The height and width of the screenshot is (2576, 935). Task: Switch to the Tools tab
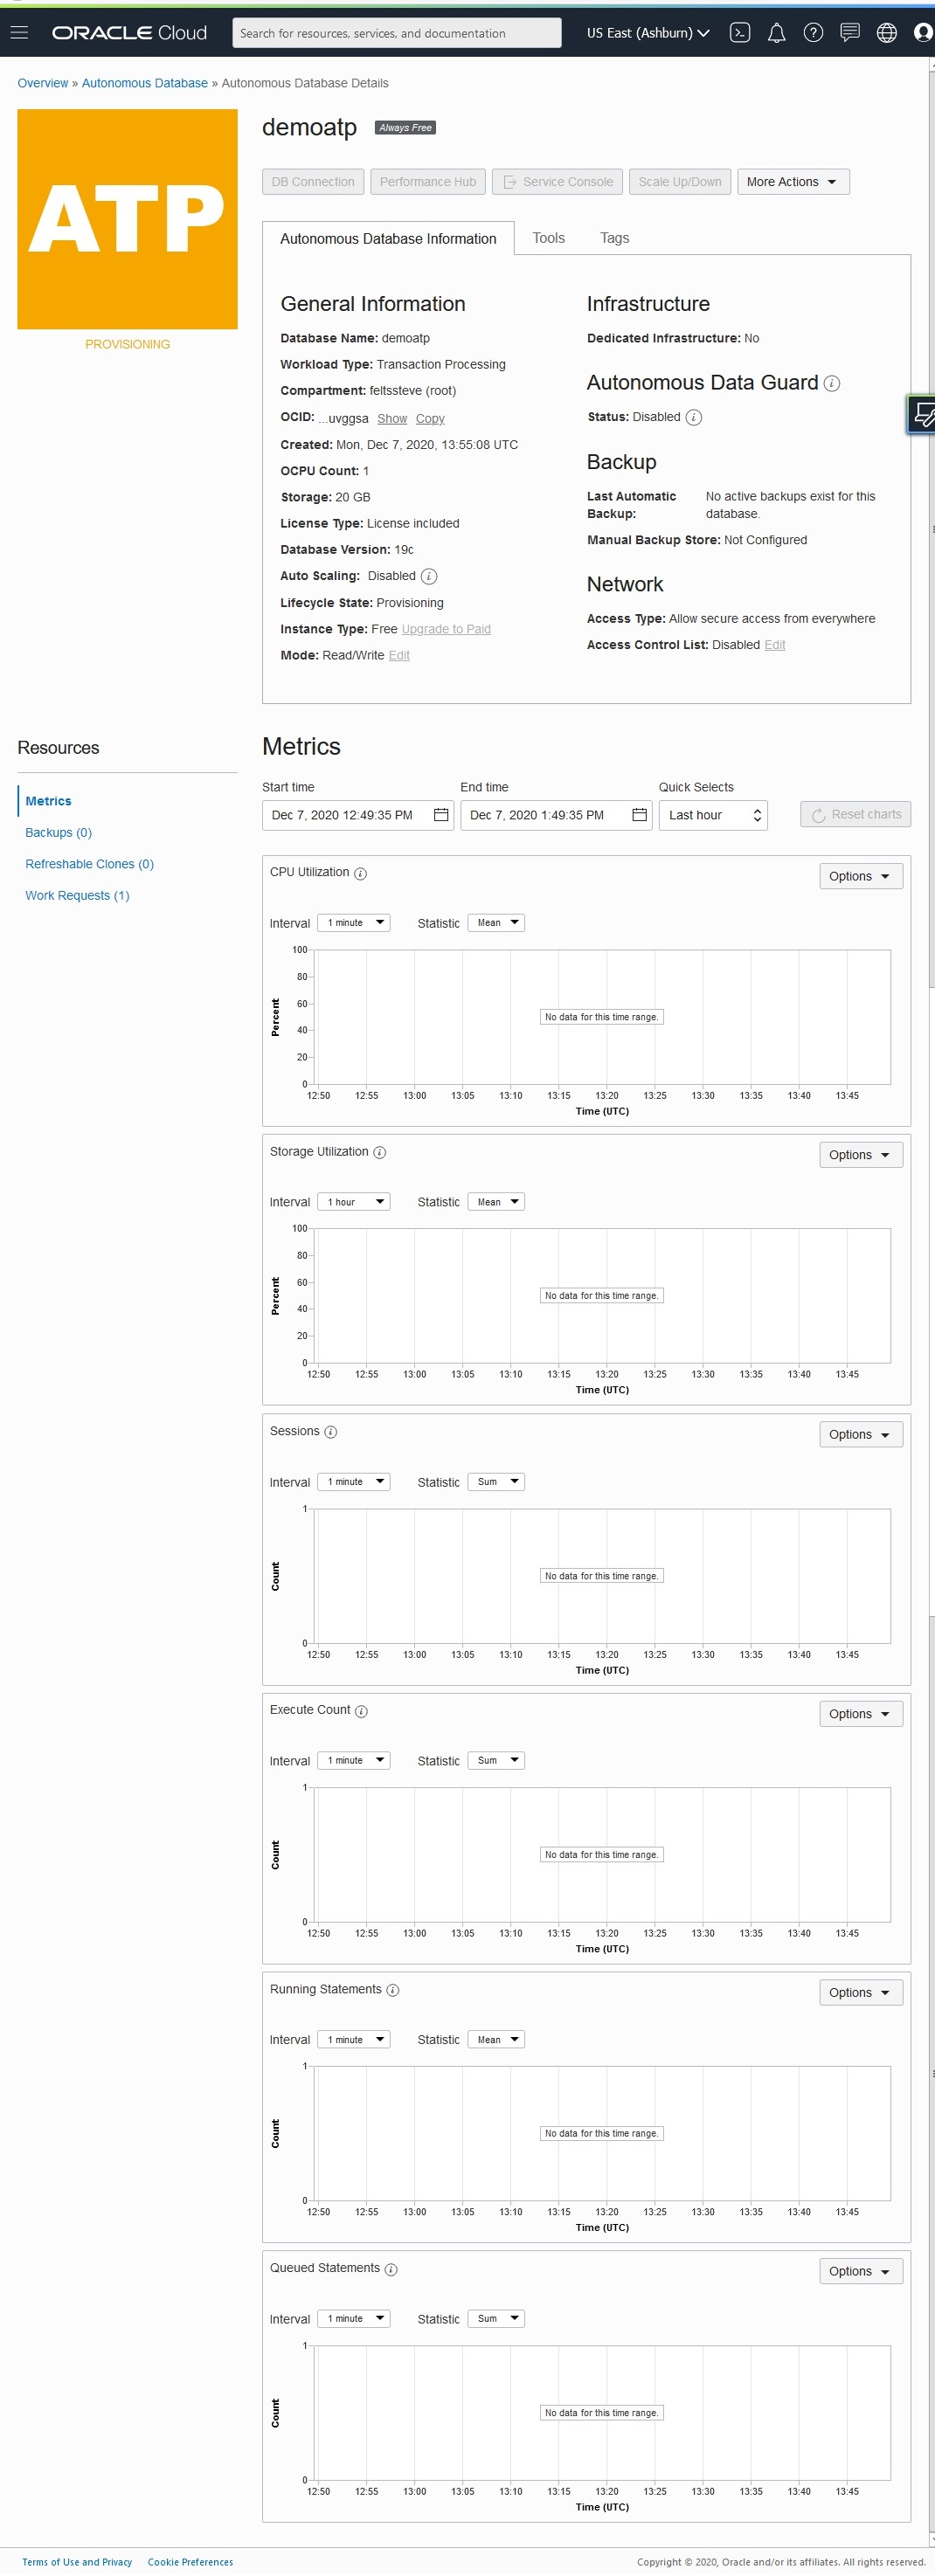coord(548,238)
